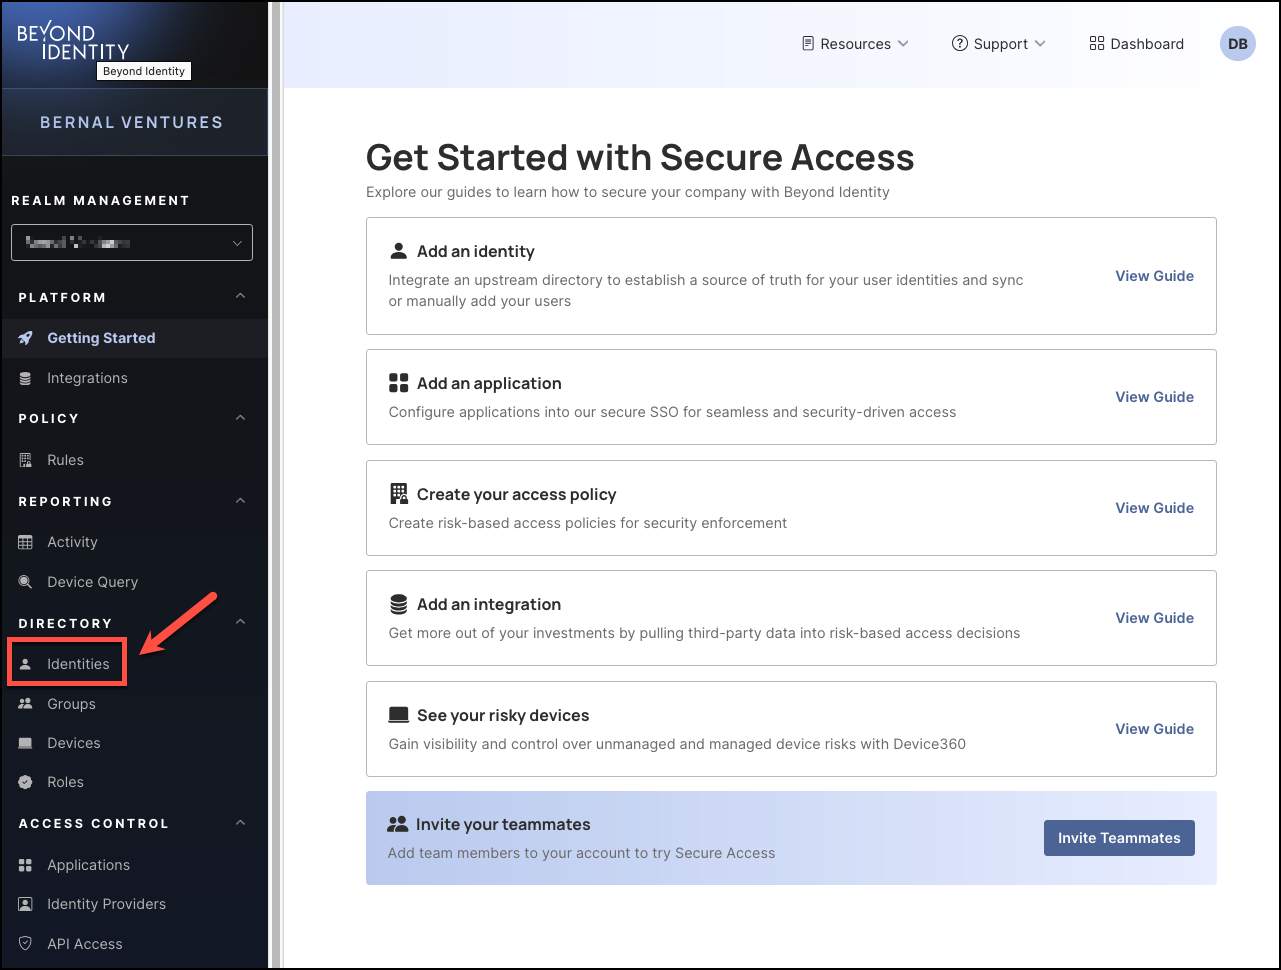Collapse the Access Control section chevron
Viewport: 1281px width, 970px height.
click(x=240, y=822)
